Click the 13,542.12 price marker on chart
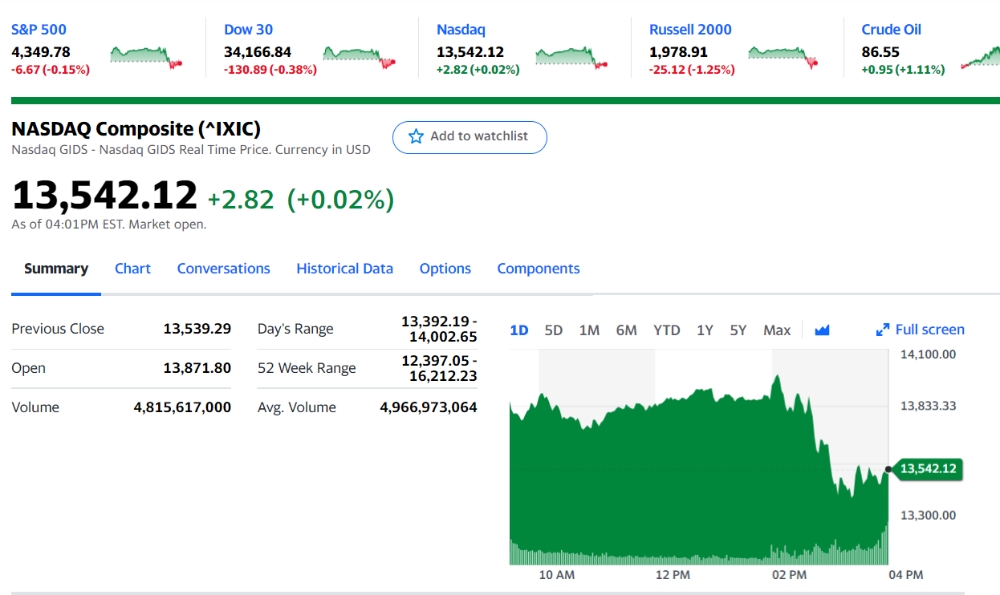This screenshot has width=1000, height=595. pos(928,469)
